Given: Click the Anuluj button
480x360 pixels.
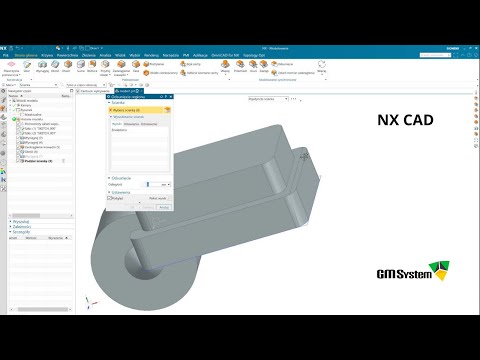Looking at the screenshot, I should tap(164, 207).
